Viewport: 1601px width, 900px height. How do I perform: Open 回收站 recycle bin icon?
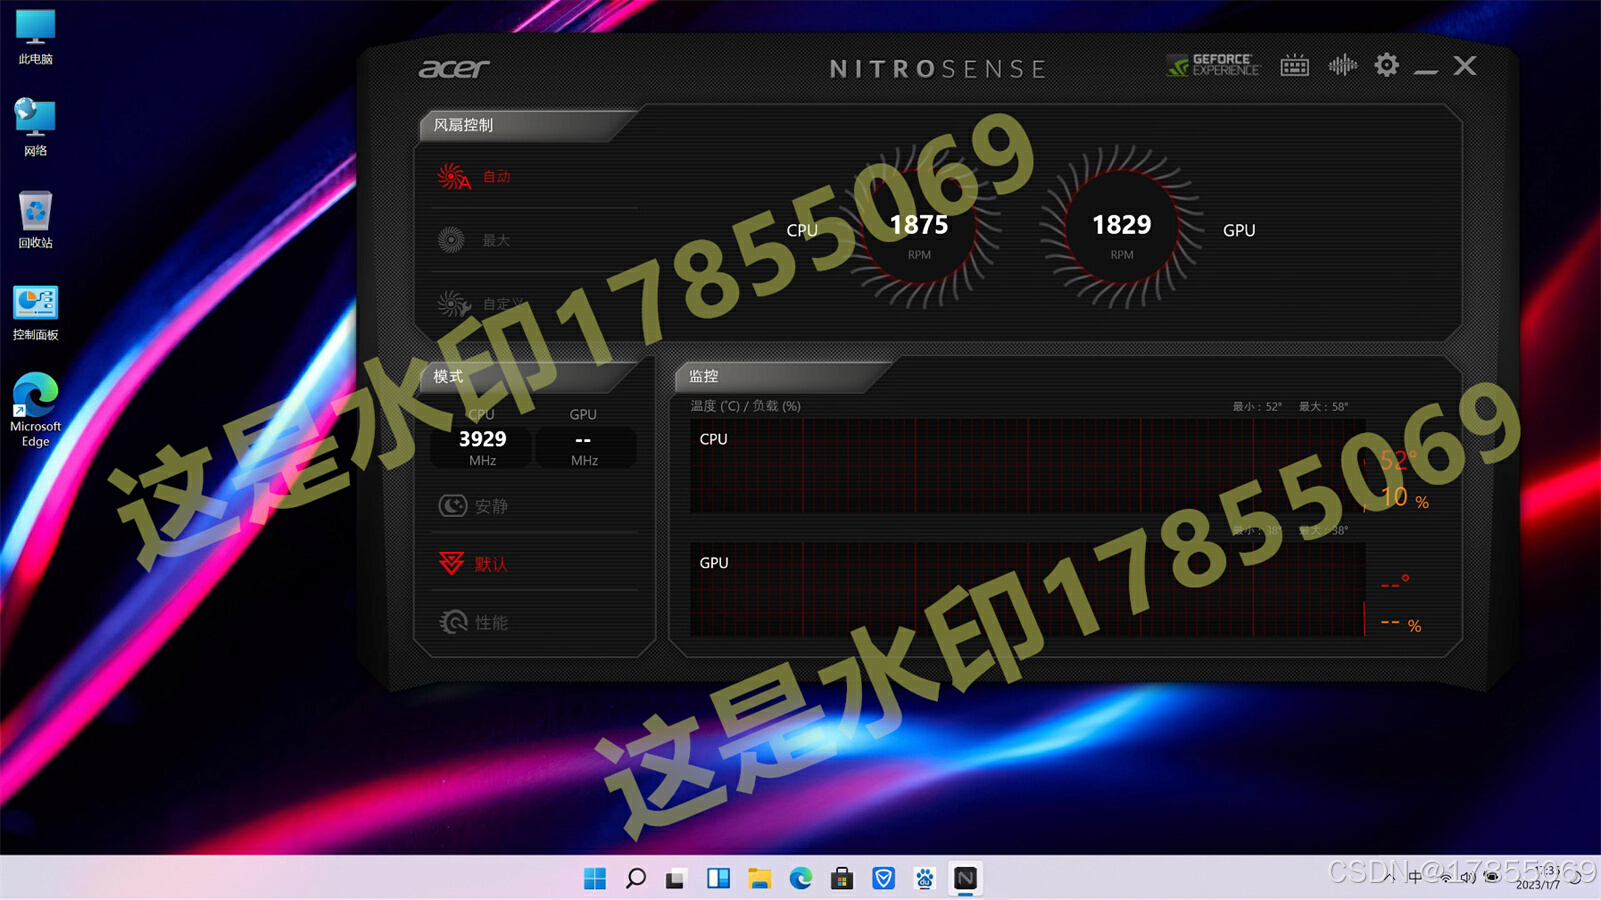(35, 220)
